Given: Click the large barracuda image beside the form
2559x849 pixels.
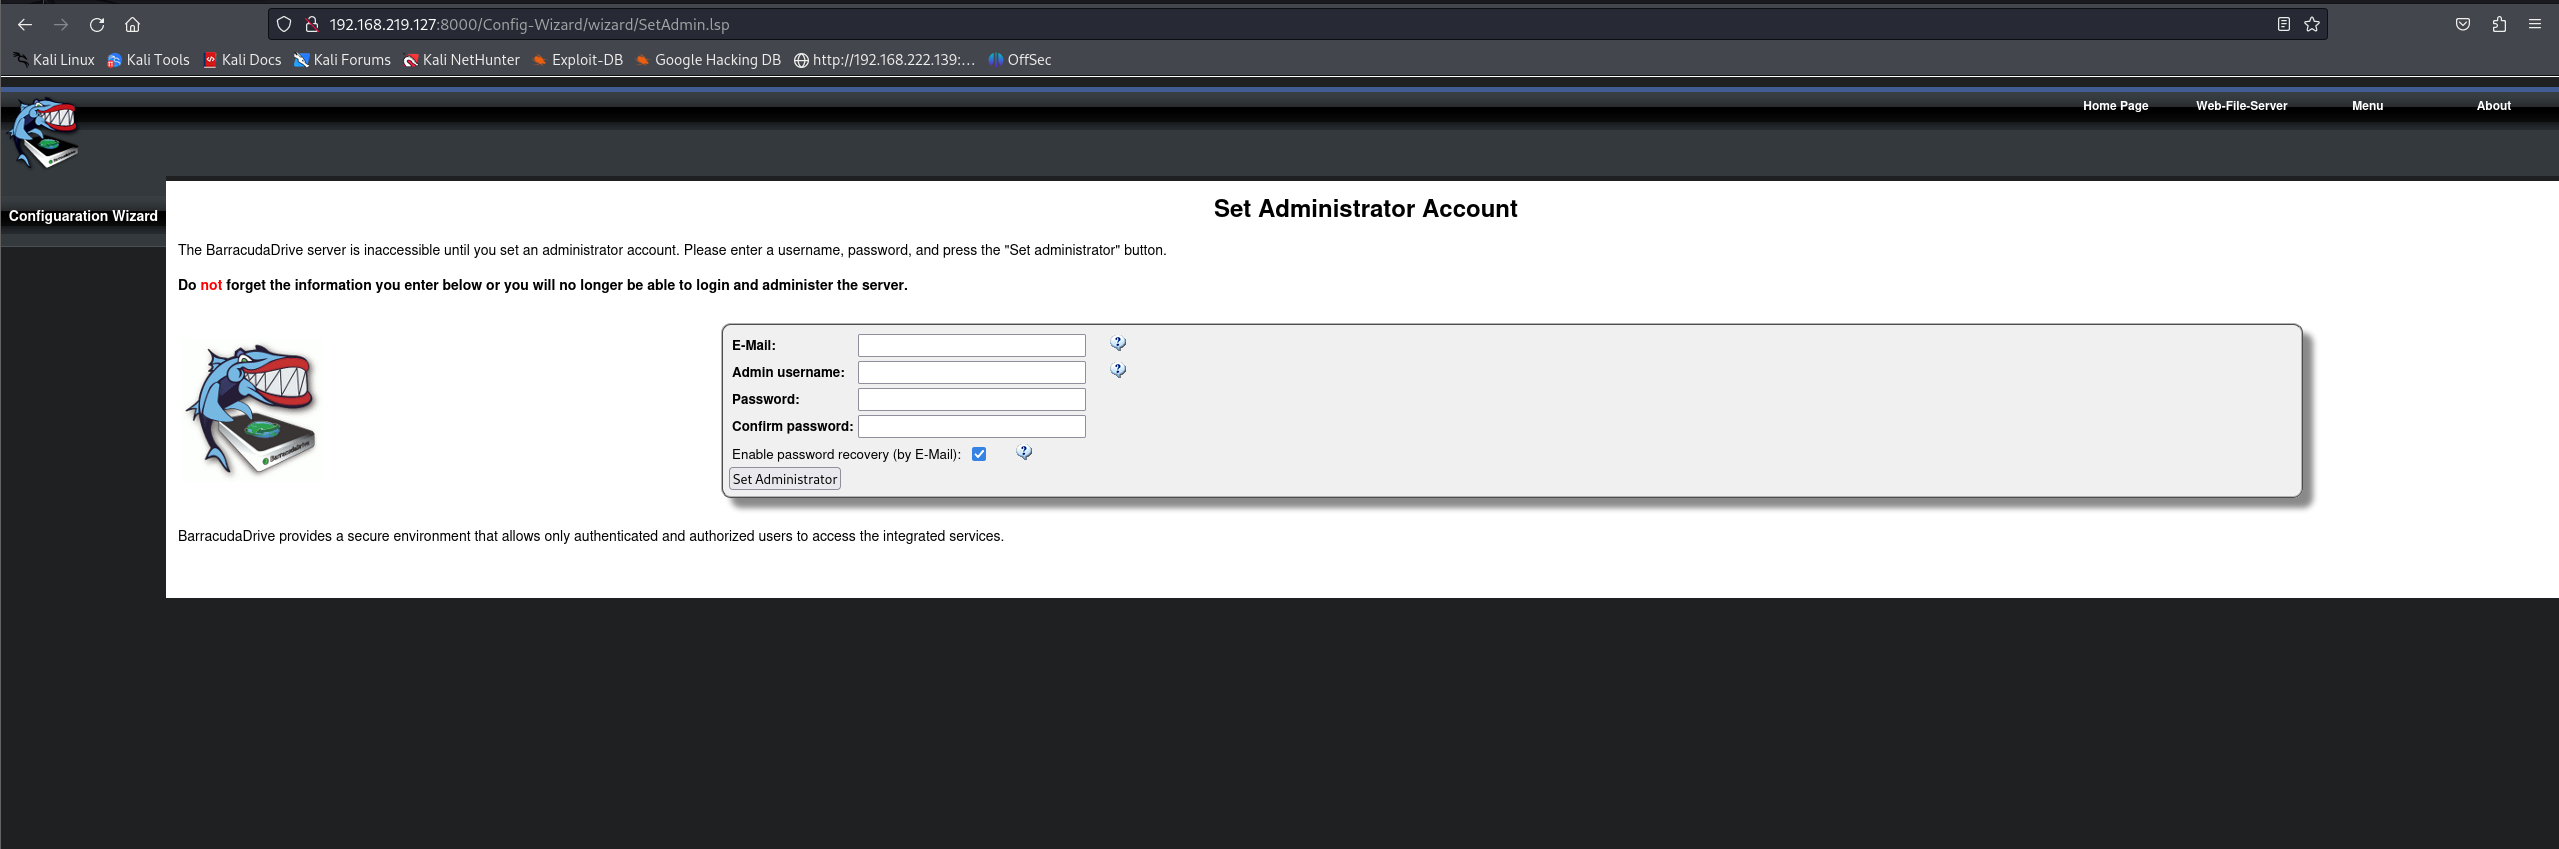Looking at the screenshot, I should click(250, 410).
